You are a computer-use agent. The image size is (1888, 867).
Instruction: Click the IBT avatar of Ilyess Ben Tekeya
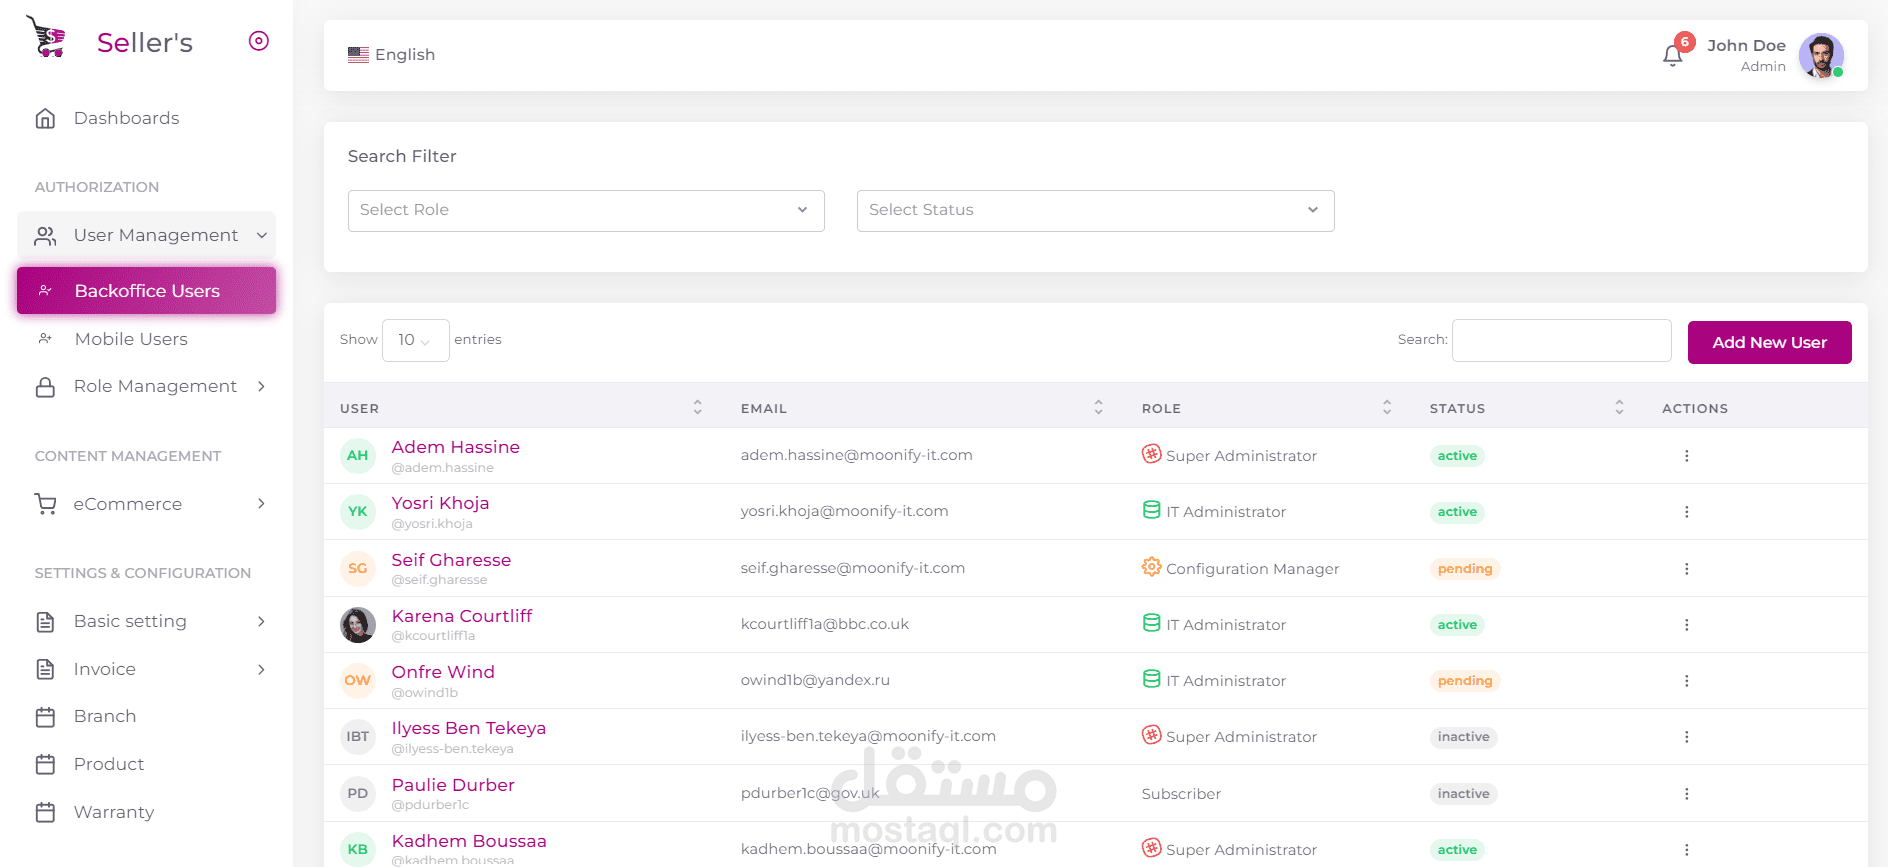point(358,737)
